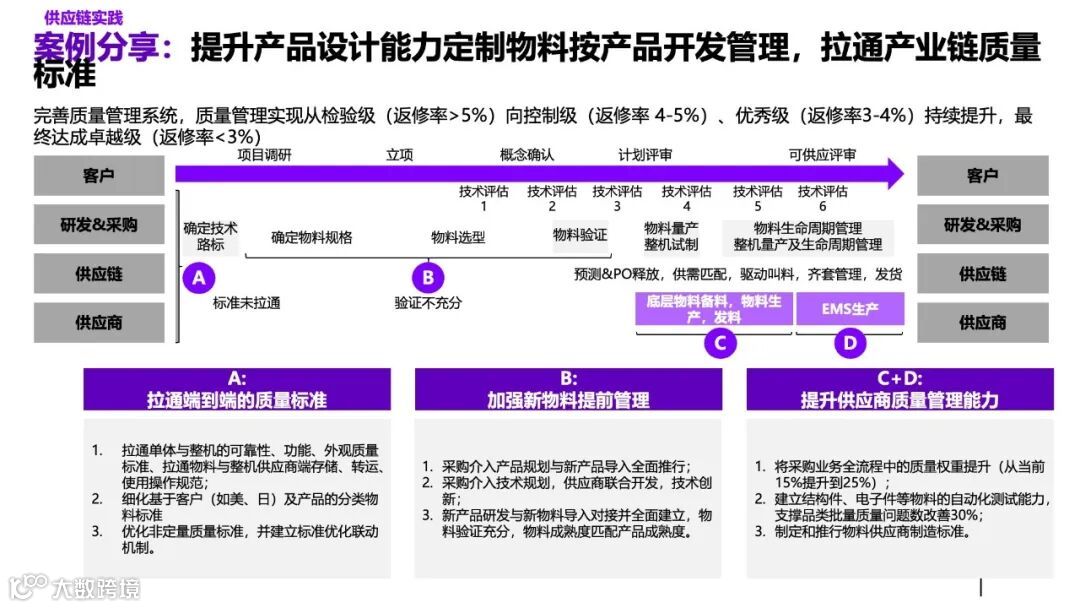
Task: Click the '验证不充分' issue label
Action: coord(428,303)
